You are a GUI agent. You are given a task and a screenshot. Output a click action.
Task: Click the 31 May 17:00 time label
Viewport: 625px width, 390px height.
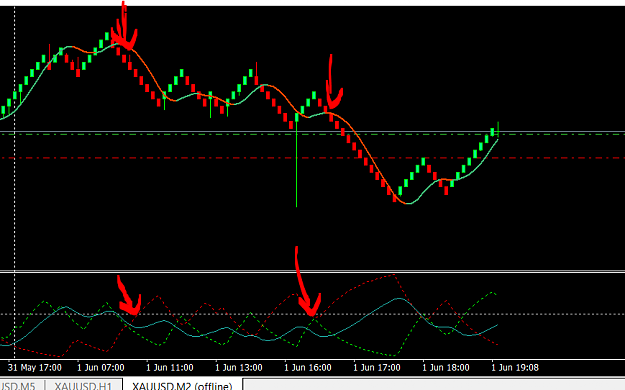(x=35, y=368)
